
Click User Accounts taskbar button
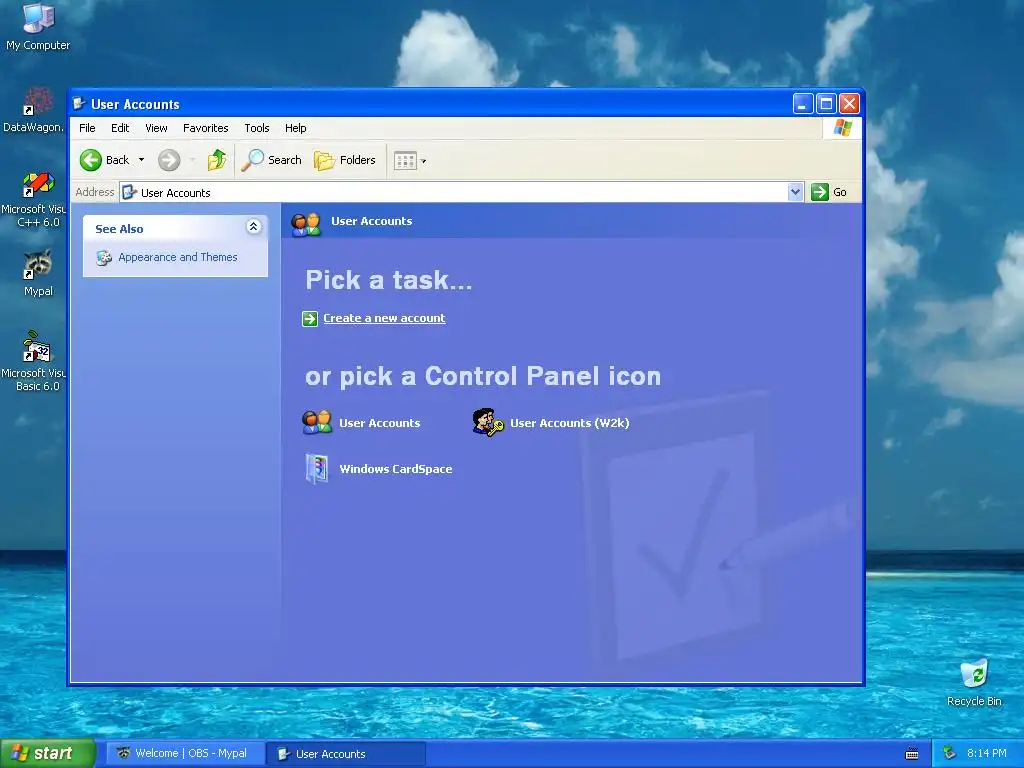pos(346,754)
